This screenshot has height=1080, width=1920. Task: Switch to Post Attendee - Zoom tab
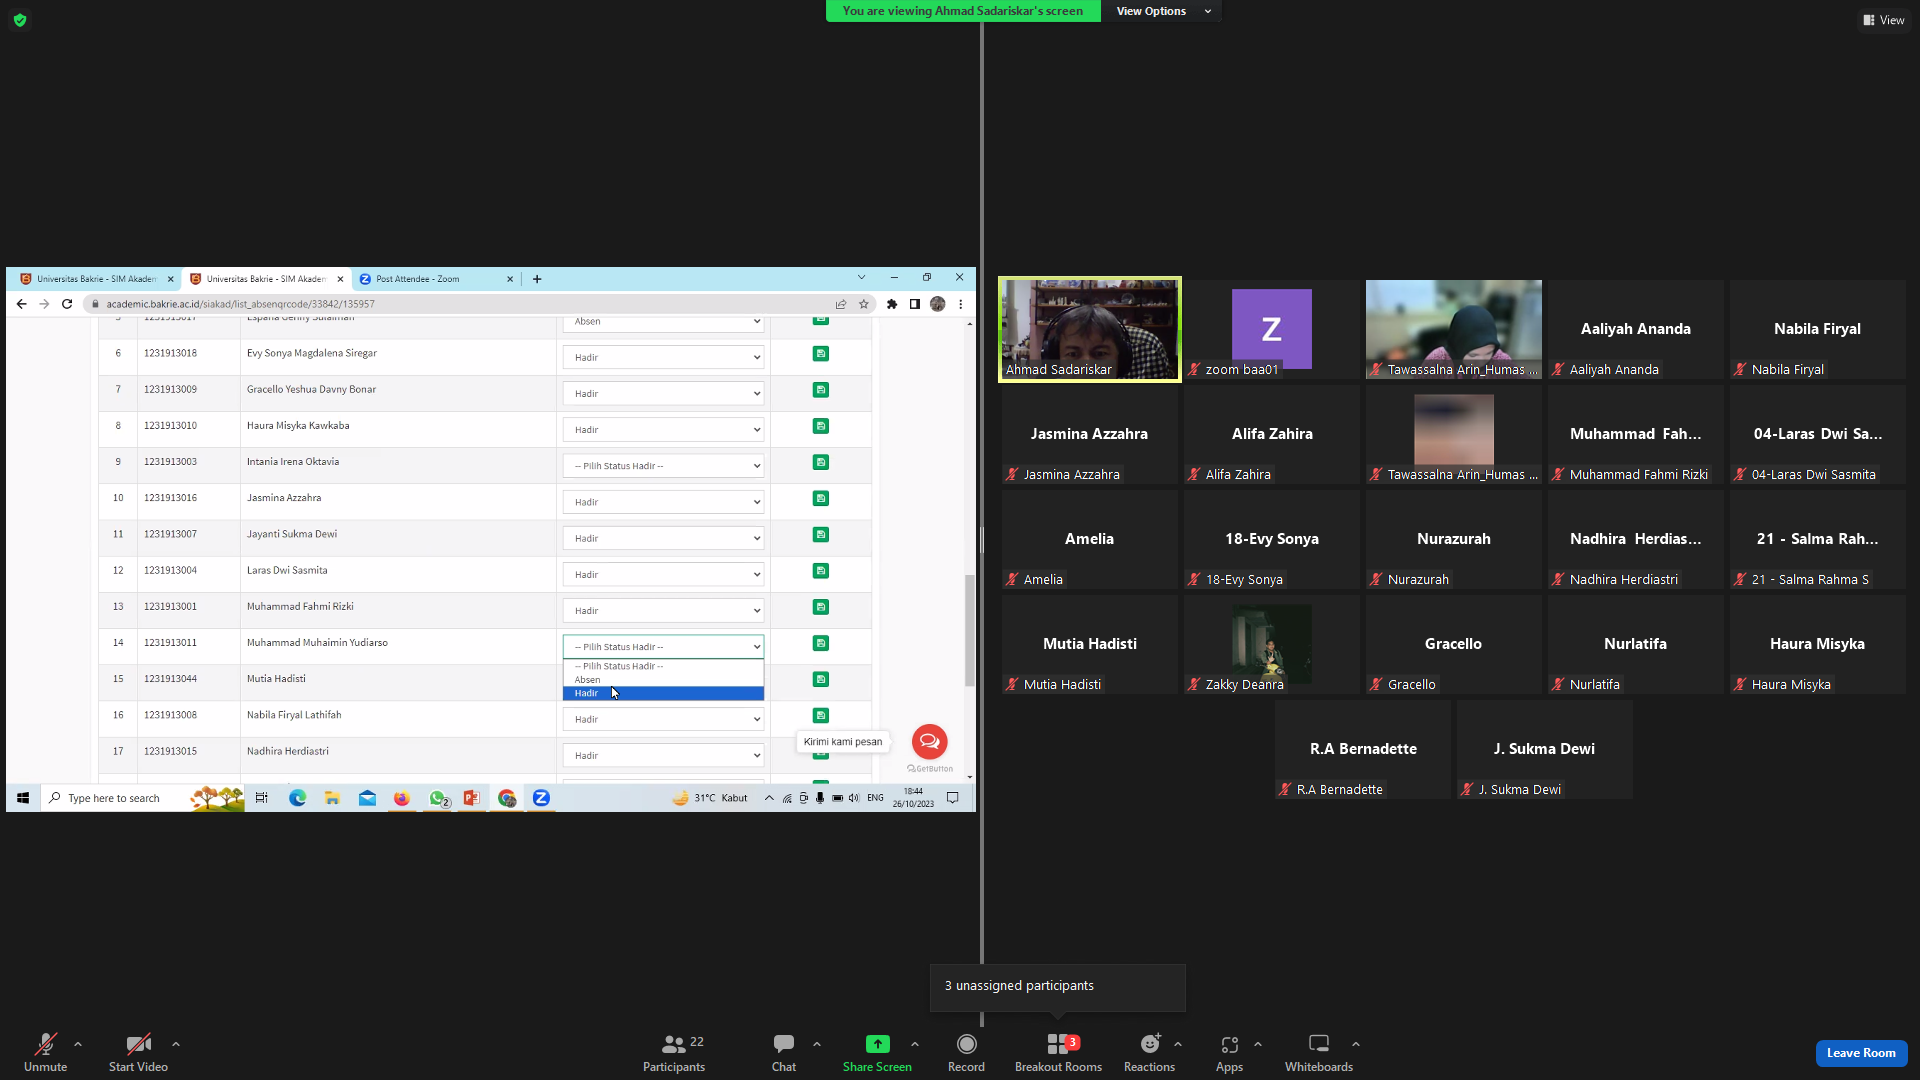[436, 279]
